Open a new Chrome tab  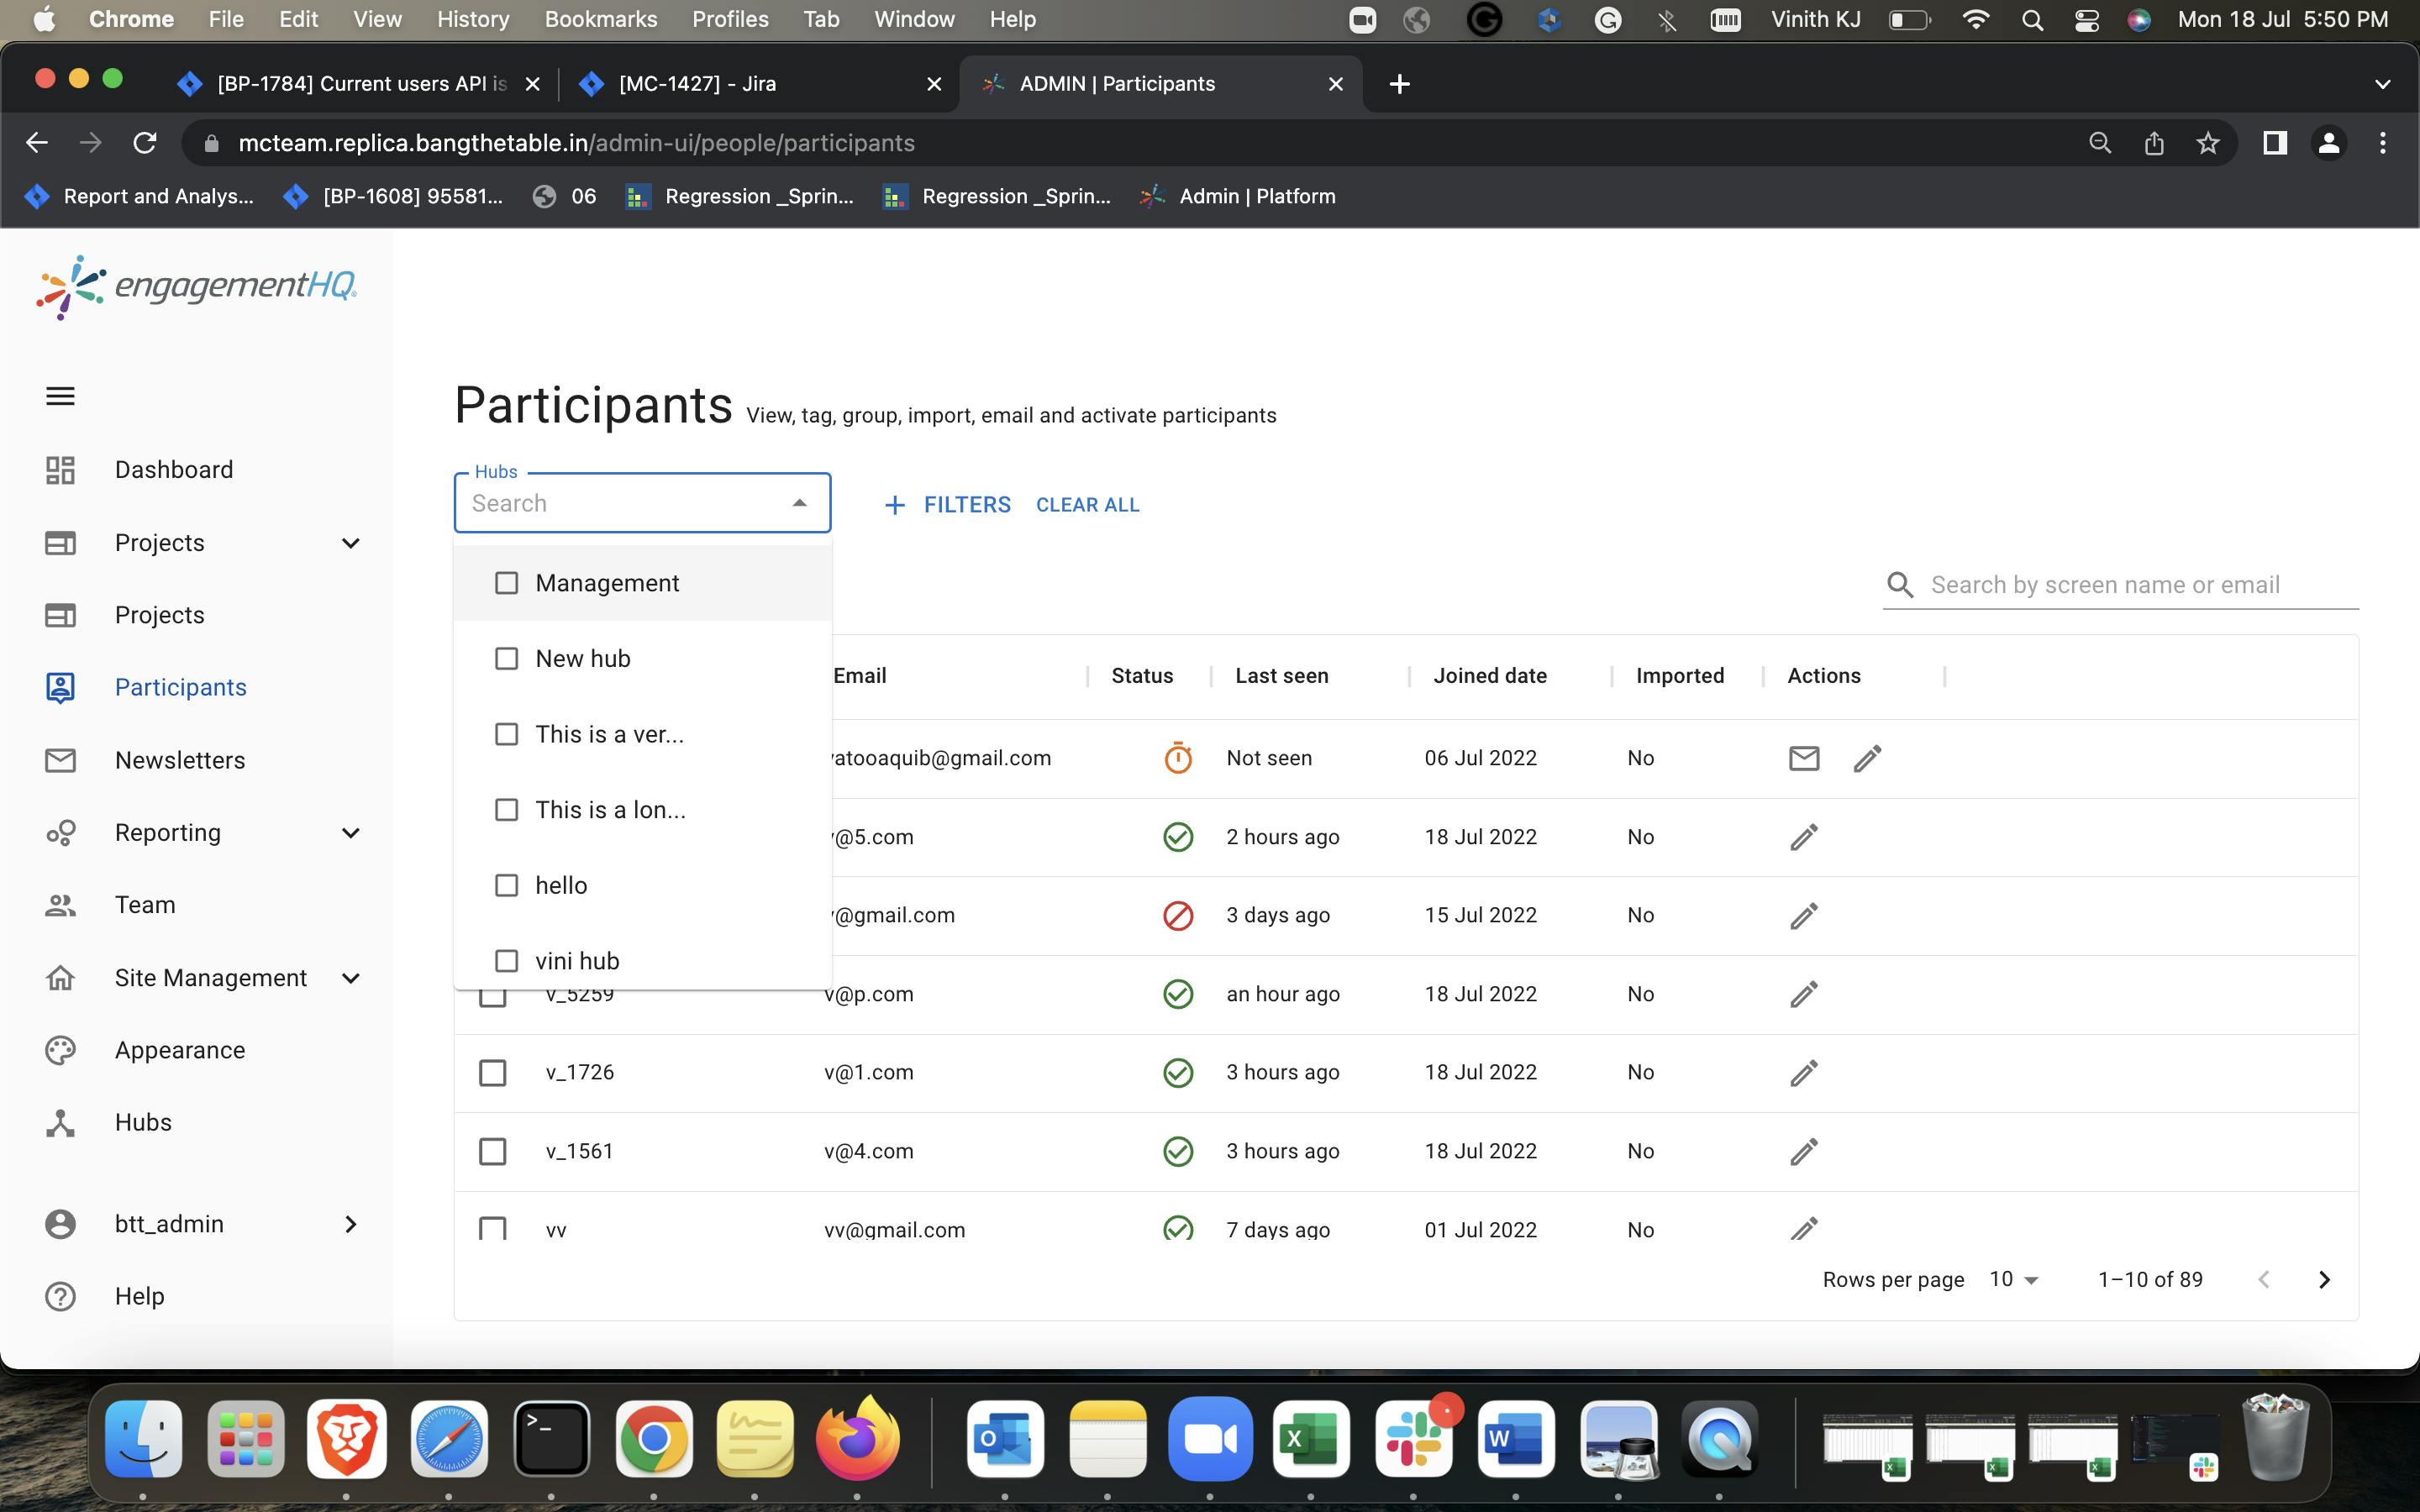click(x=1400, y=84)
